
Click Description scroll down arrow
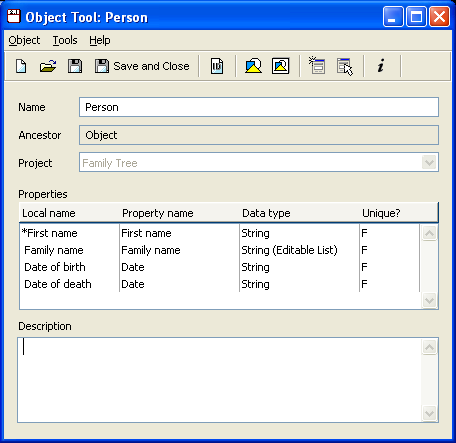(429, 414)
